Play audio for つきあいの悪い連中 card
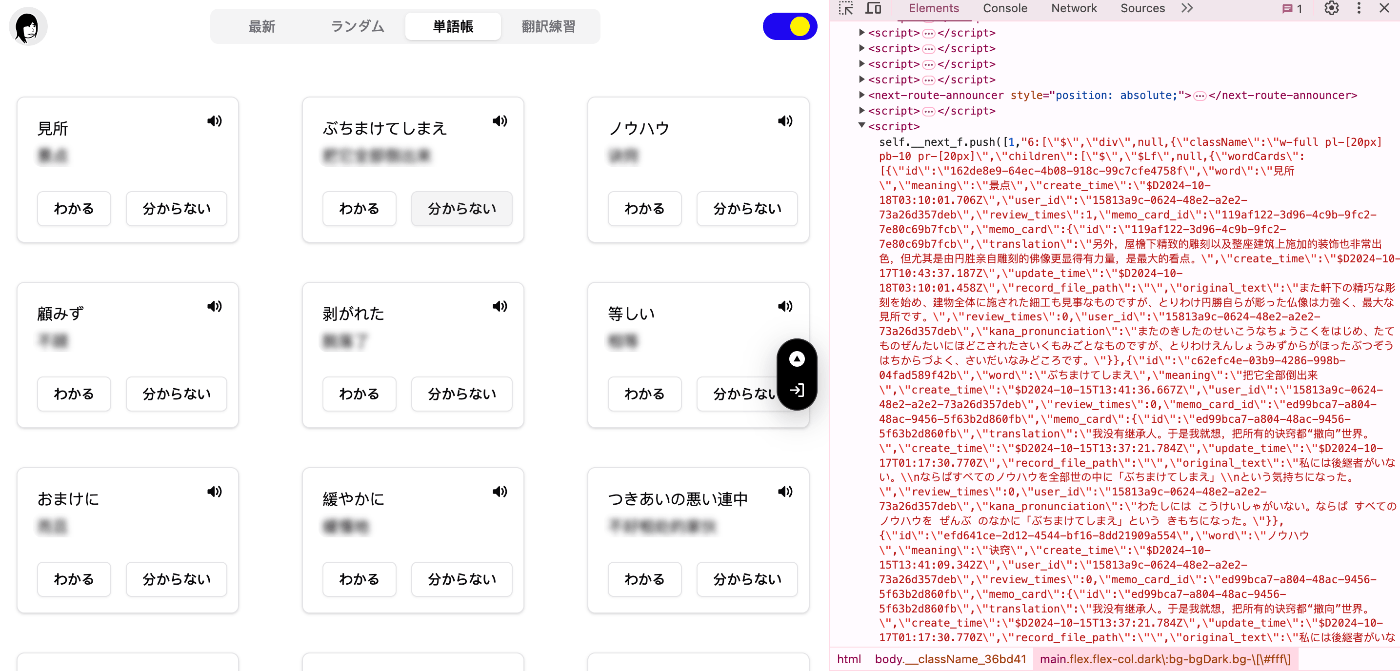Viewport: 1400px width, 671px height. pyautogui.click(x=785, y=491)
